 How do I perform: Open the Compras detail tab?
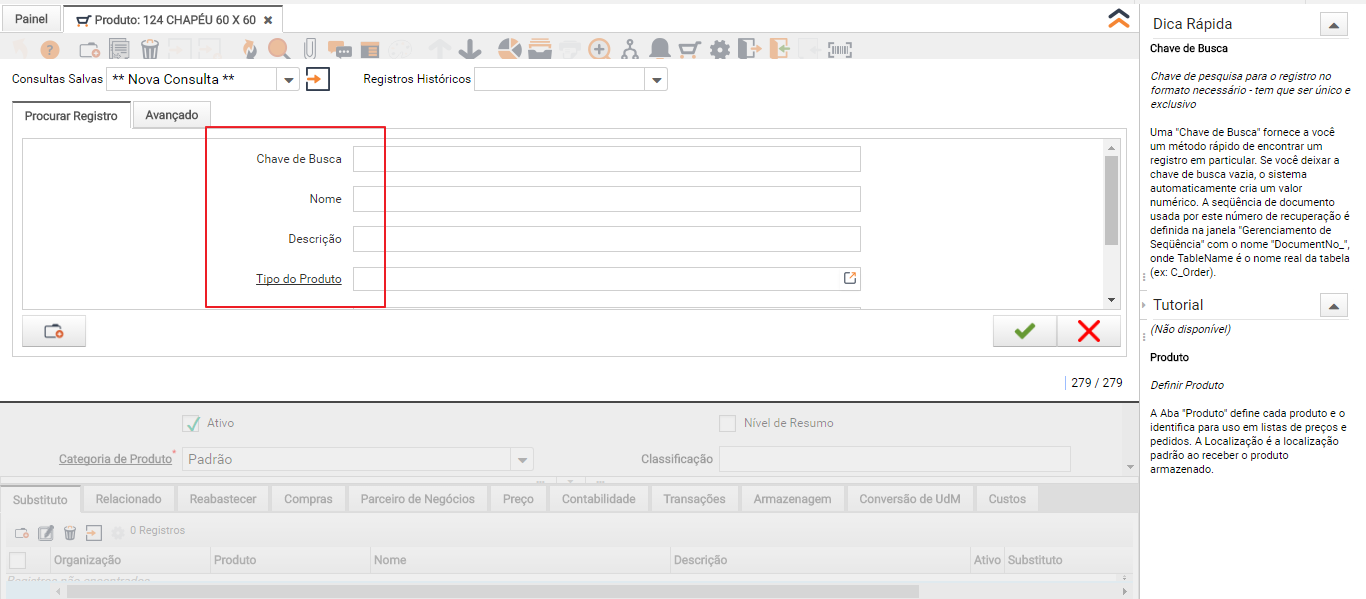tap(308, 499)
